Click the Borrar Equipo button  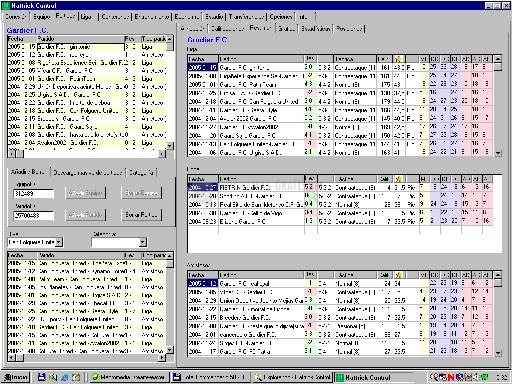(x=141, y=193)
